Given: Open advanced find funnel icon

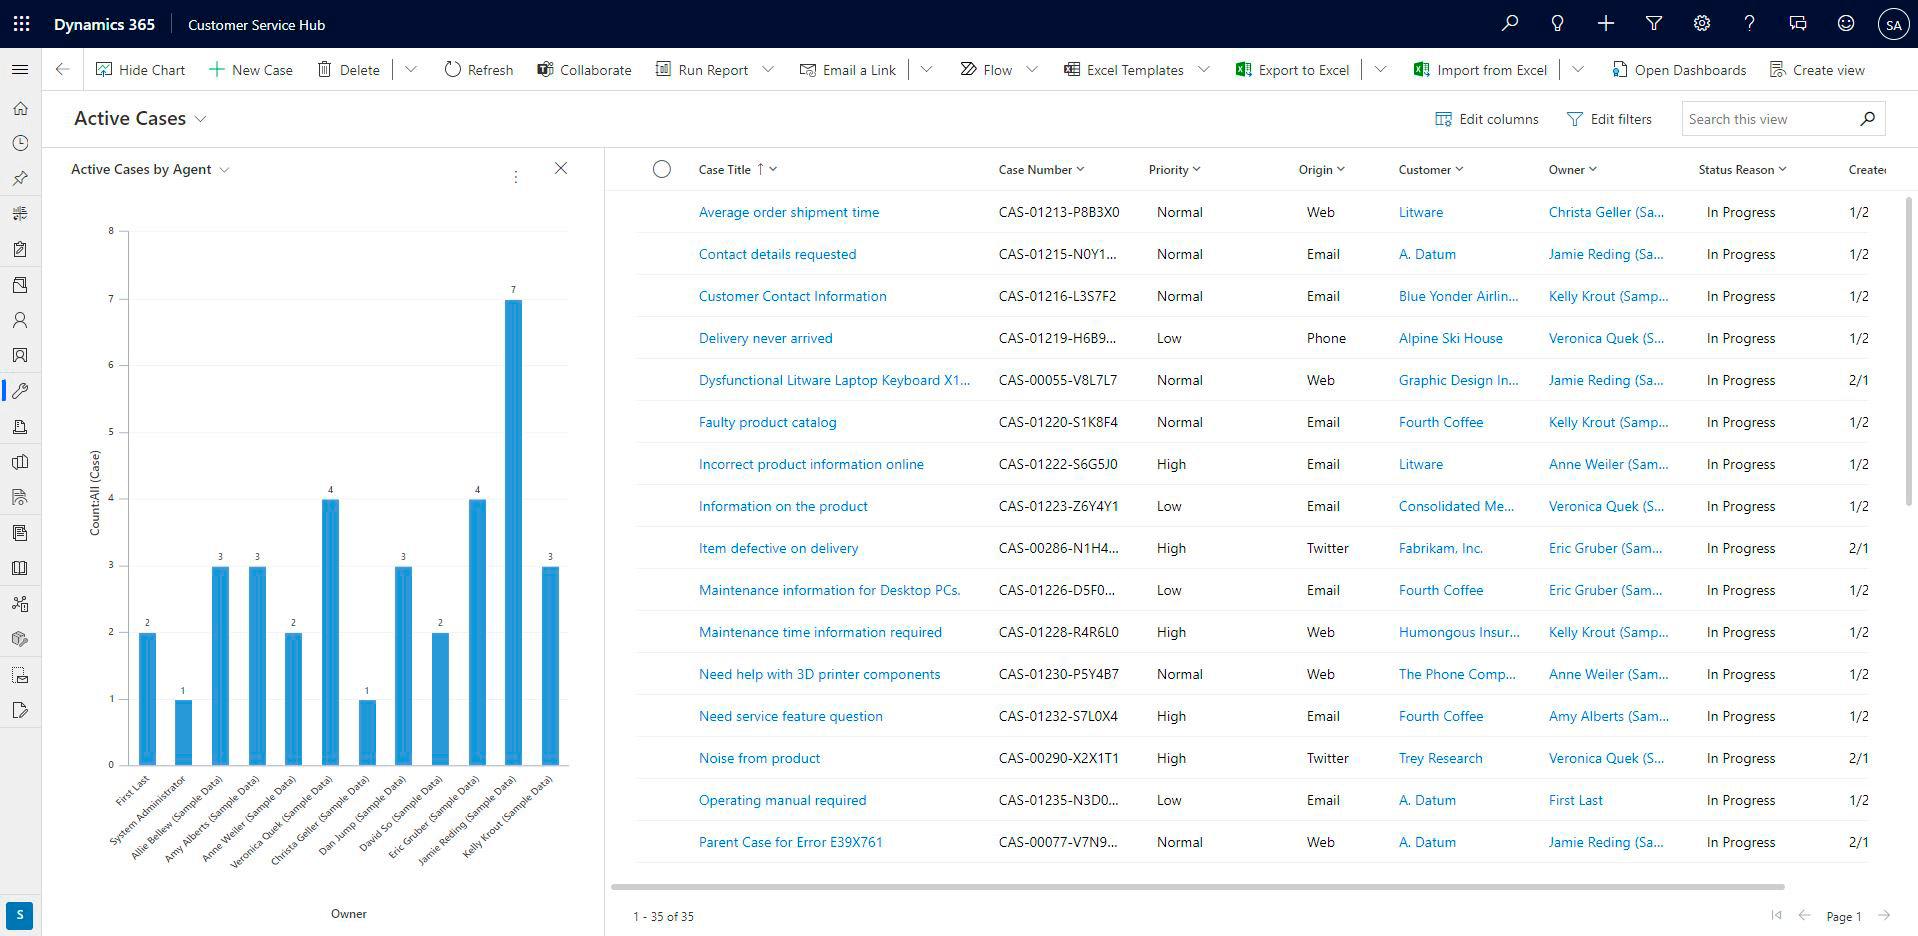Looking at the screenshot, I should [x=1653, y=24].
